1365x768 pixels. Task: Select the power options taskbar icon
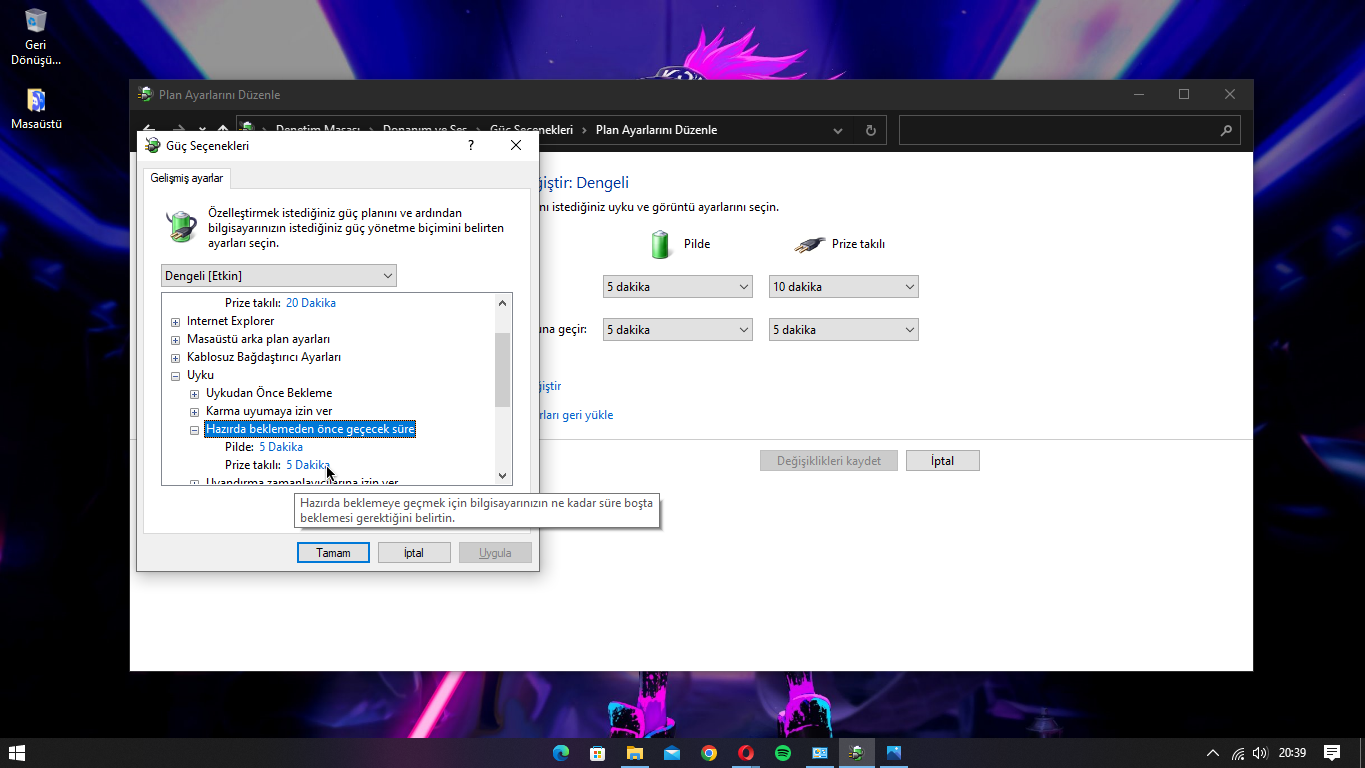point(856,753)
